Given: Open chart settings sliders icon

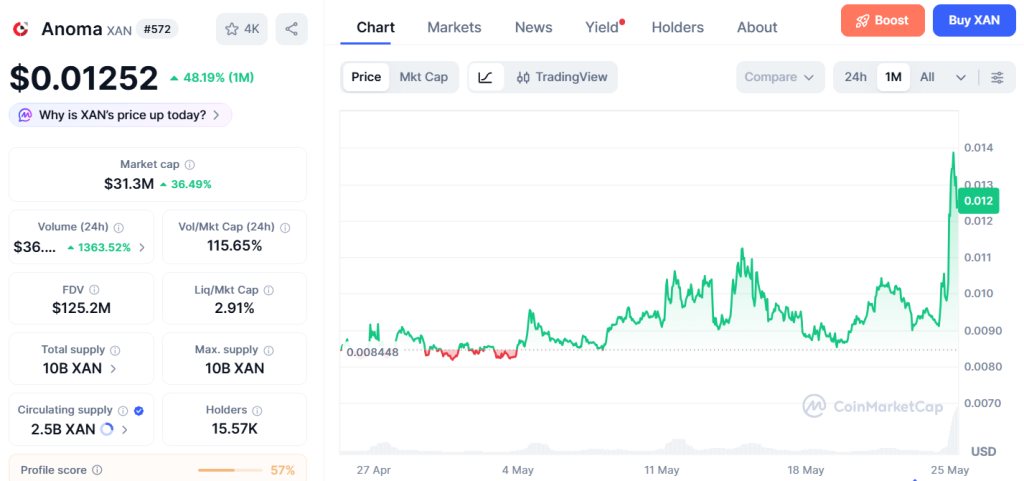Looking at the screenshot, I should click(997, 77).
